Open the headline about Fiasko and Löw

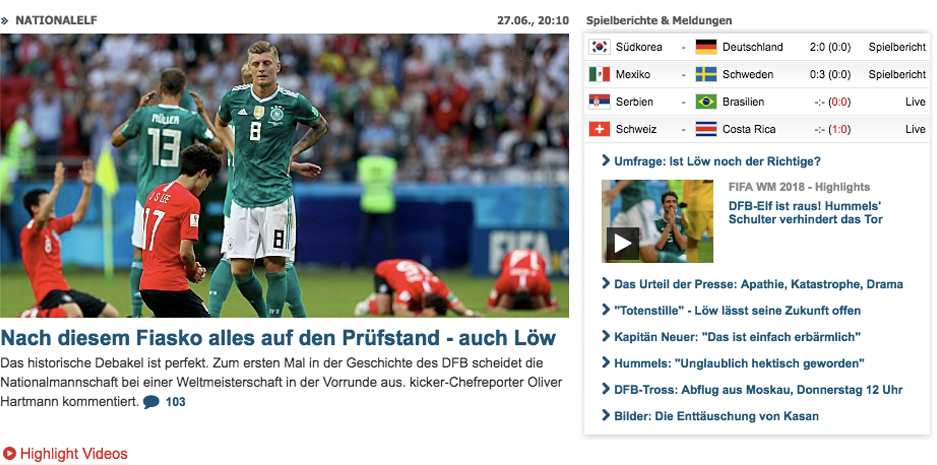[278, 338]
